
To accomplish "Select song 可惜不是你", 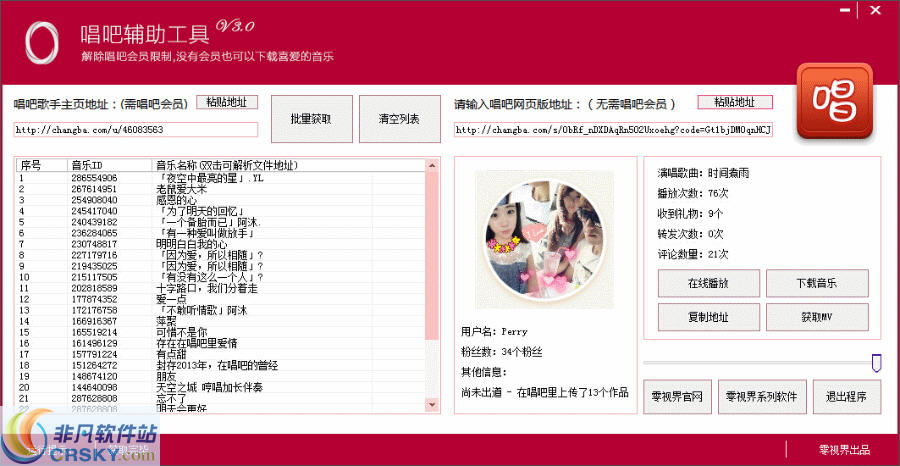I will pyautogui.click(x=181, y=332).
